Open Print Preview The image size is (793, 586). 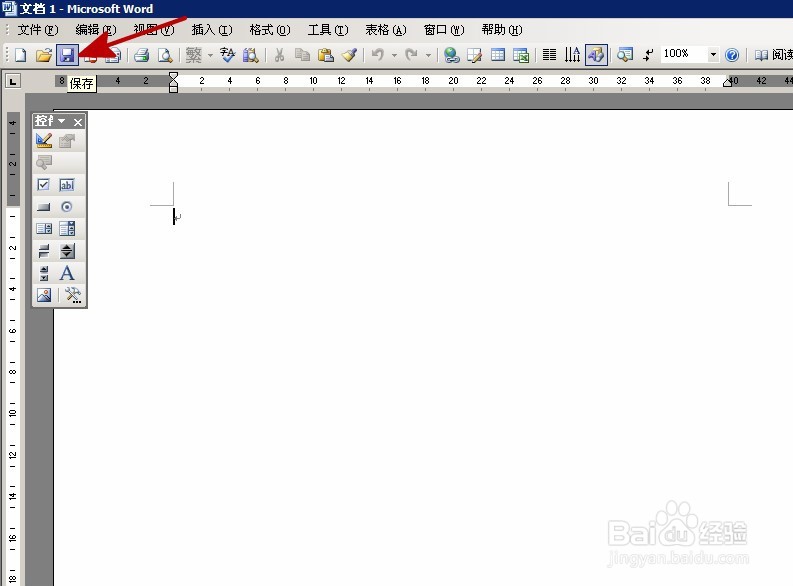pos(165,55)
